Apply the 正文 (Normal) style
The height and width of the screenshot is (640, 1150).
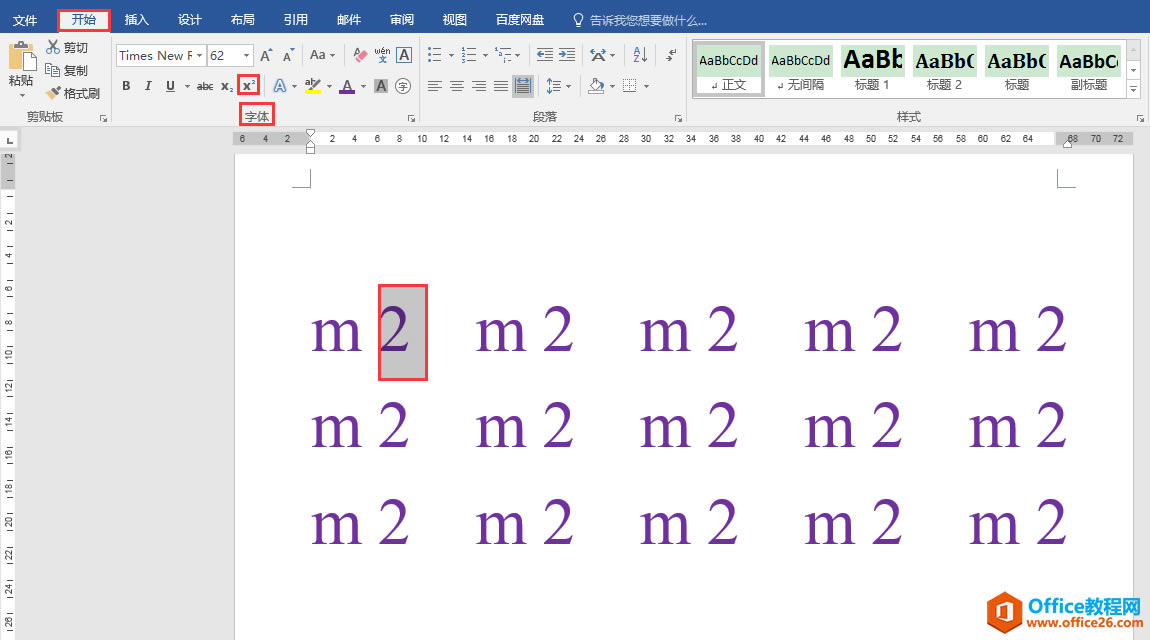(728, 69)
